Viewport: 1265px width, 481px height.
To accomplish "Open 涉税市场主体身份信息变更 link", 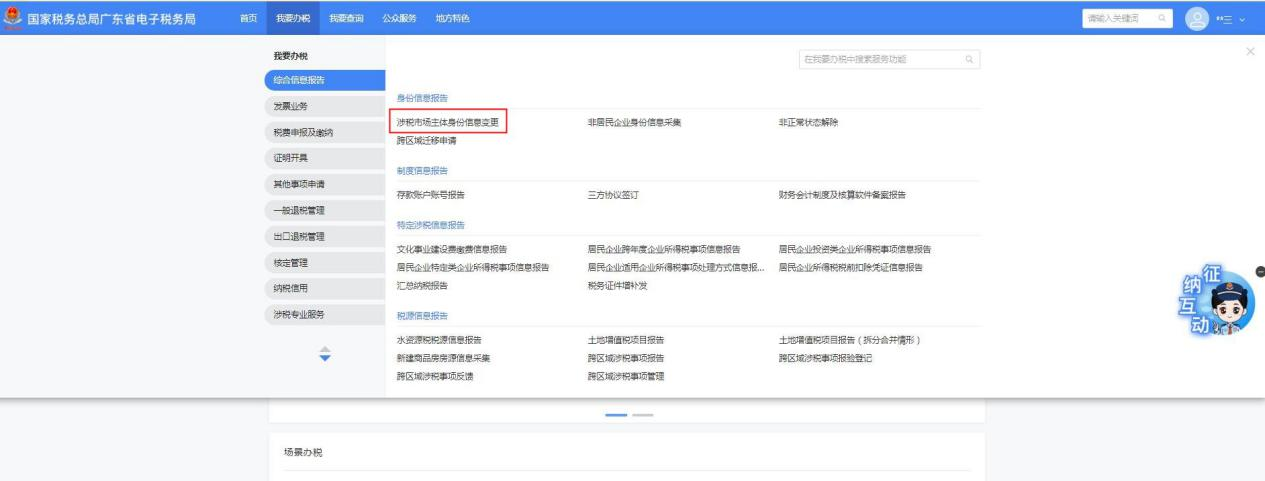I will (x=448, y=122).
